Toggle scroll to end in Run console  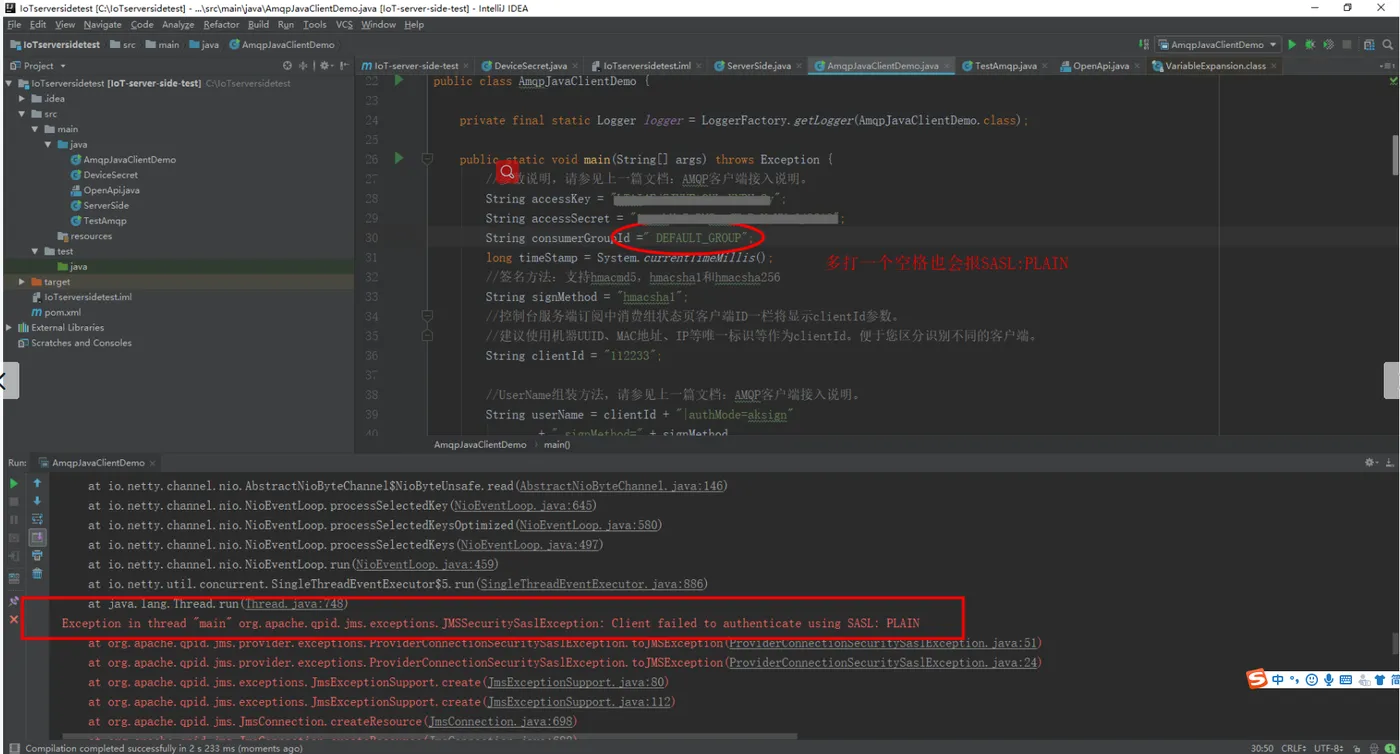(x=37, y=538)
